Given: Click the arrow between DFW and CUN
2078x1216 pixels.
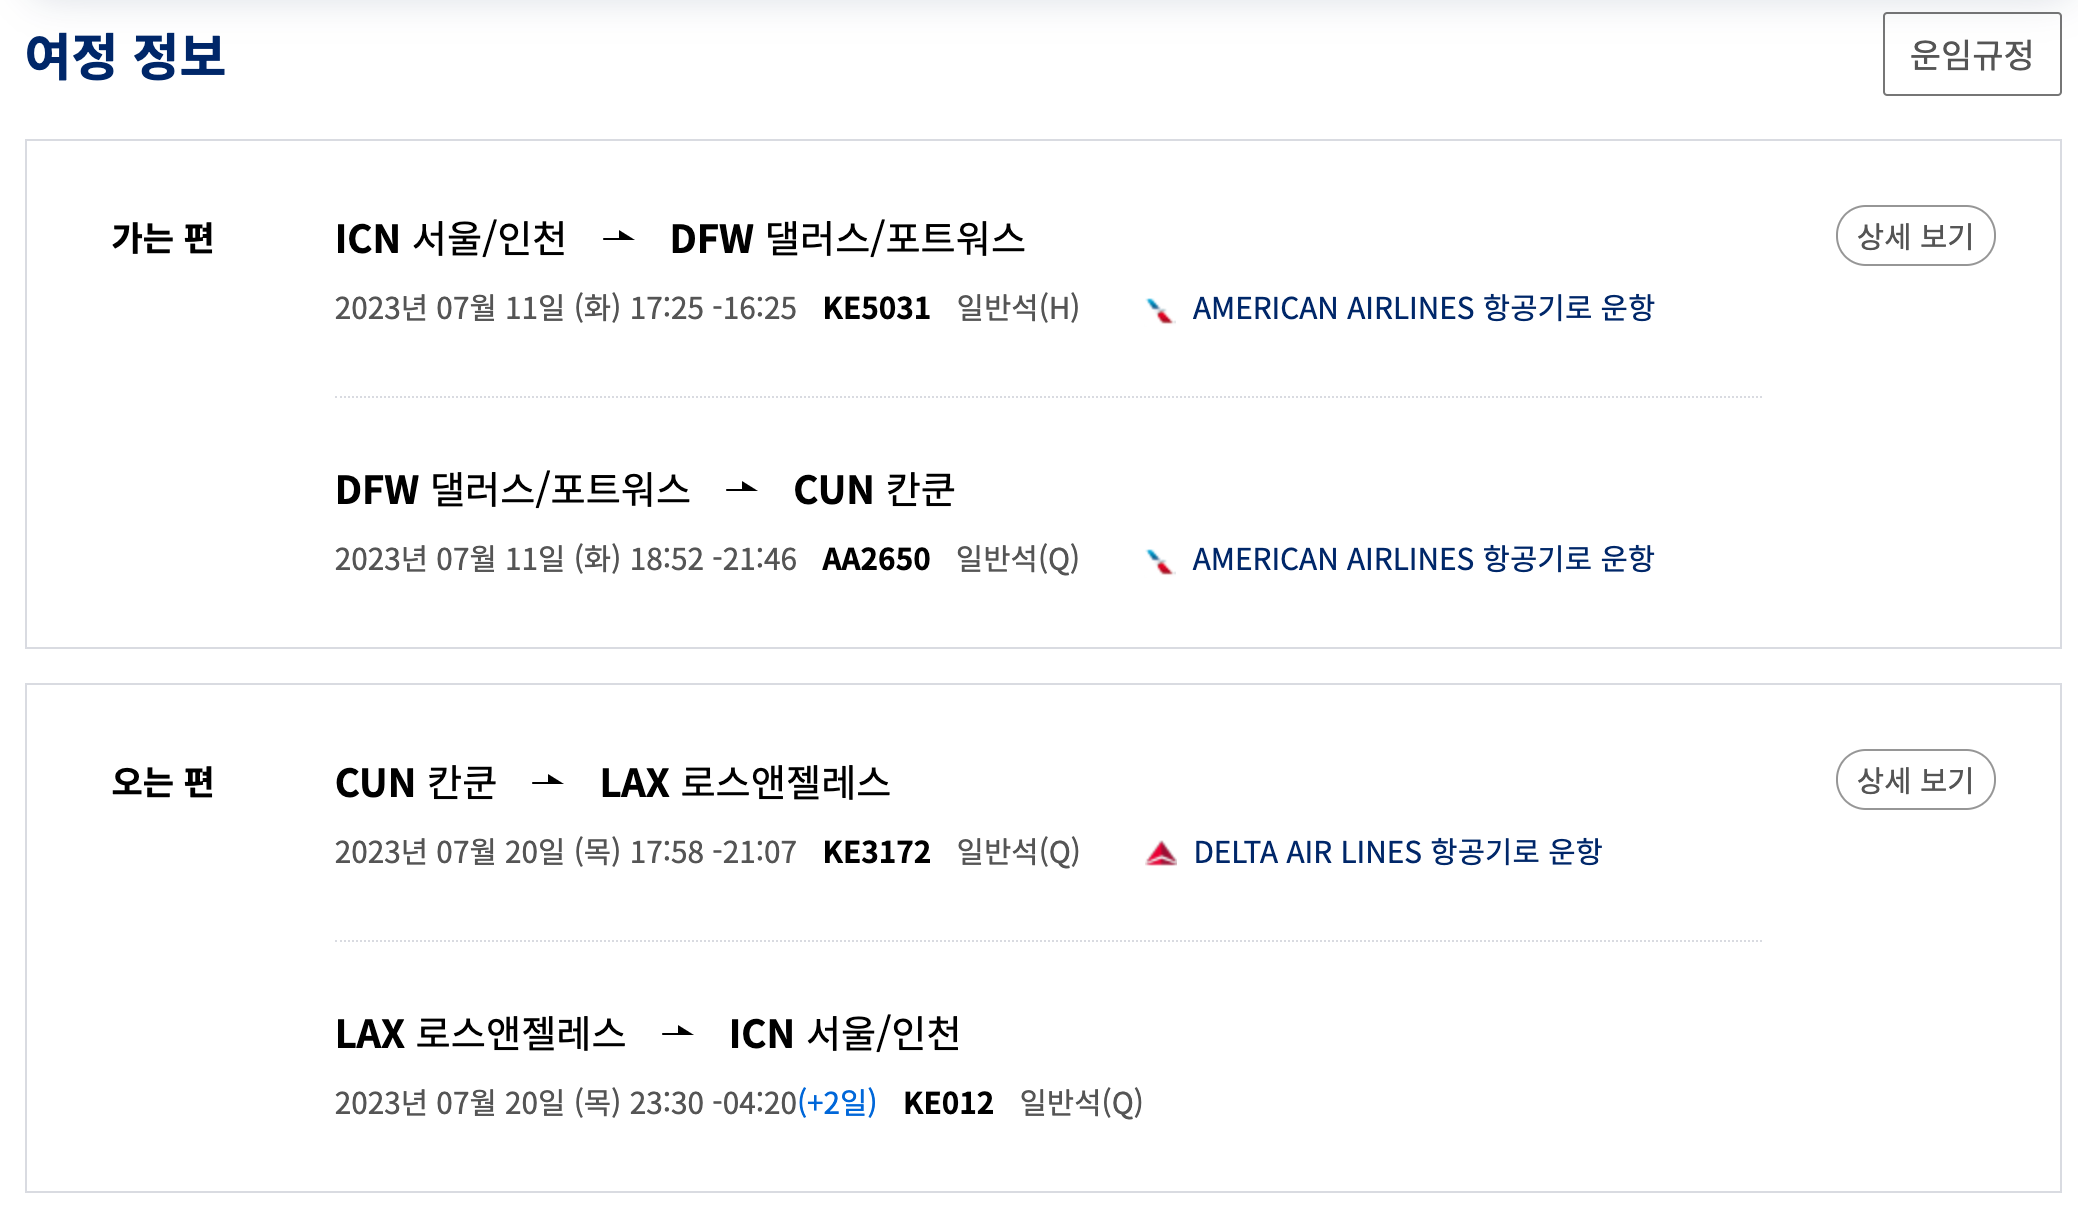Looking at the screenshot, I should 741,489.
